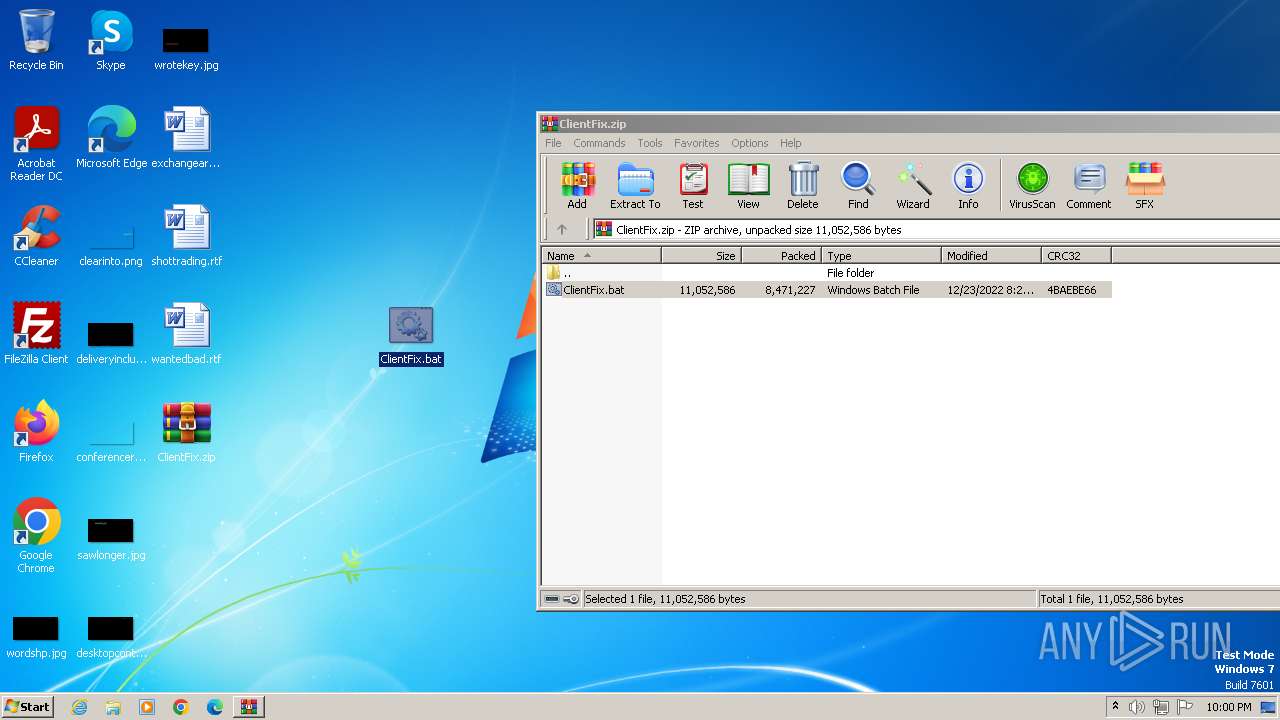Open Windows Explorer from the taskbar
This screenshot has height=720, width=1280.
113,707
